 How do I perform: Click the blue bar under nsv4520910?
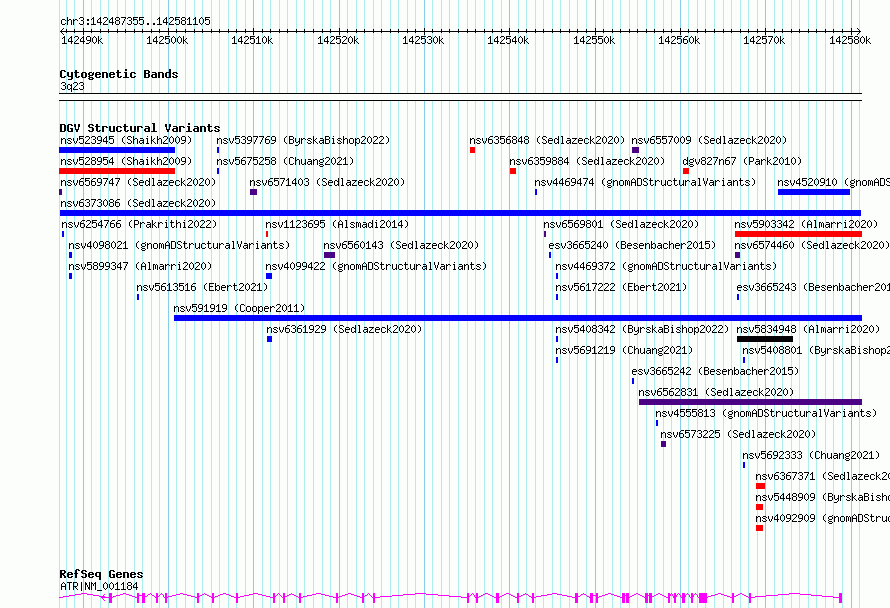coord(813,192)
